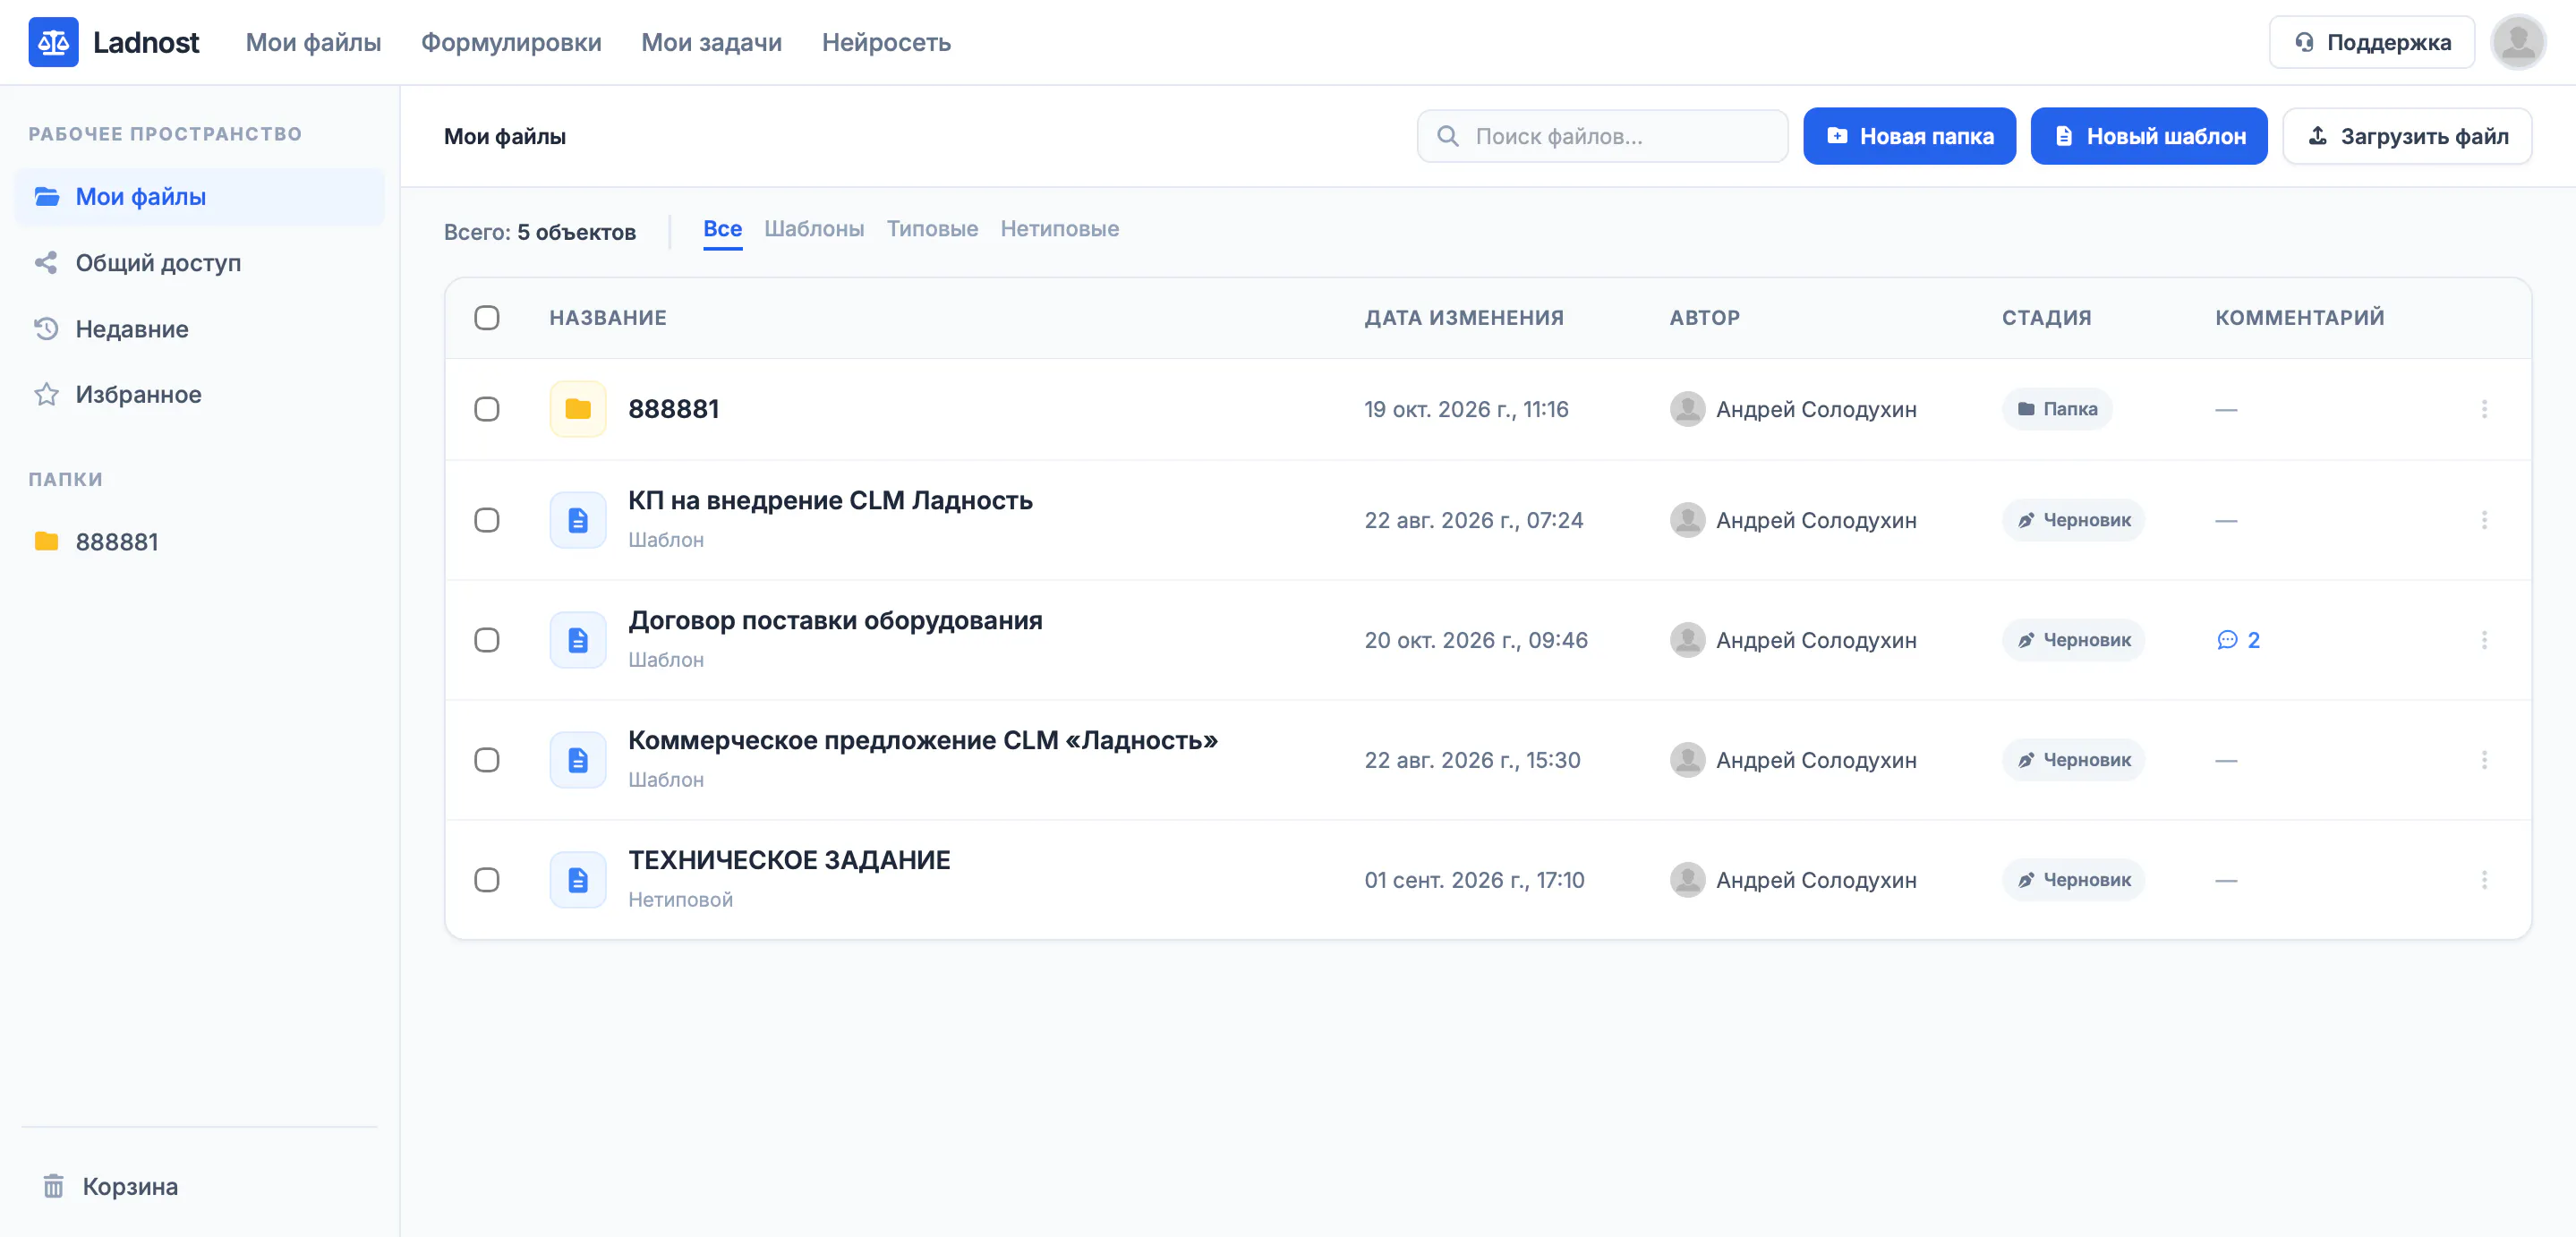2576x1237 pixels.
Task: Tick checkbox for Коммерческое предложение CLM «Ладность»
Action: 487,760
